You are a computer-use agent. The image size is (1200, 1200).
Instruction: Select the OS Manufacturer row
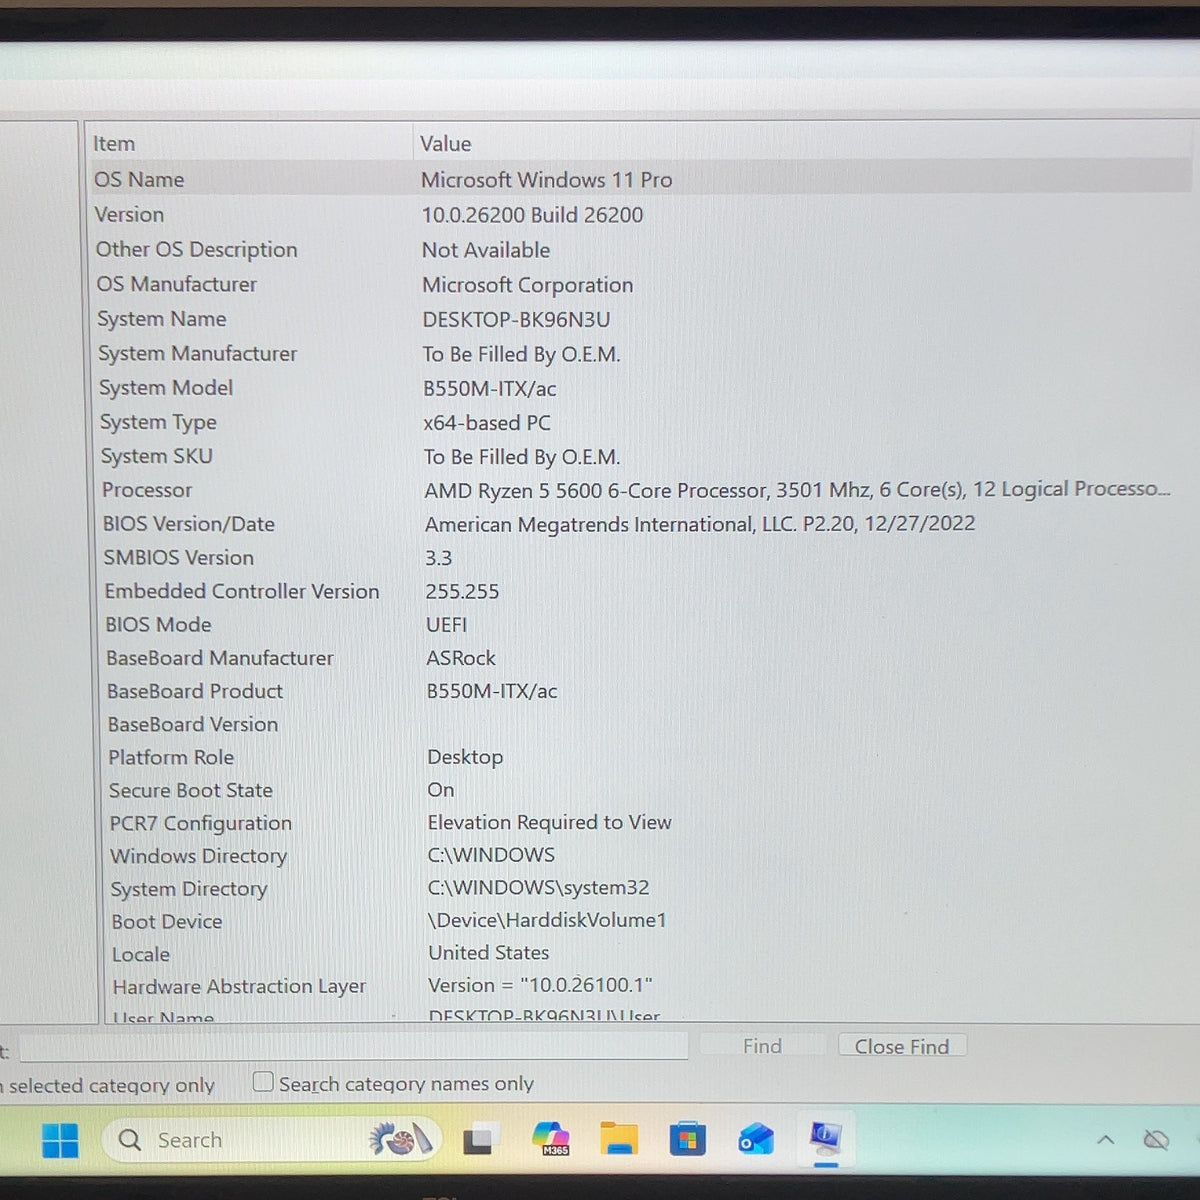tap(641, 285)
